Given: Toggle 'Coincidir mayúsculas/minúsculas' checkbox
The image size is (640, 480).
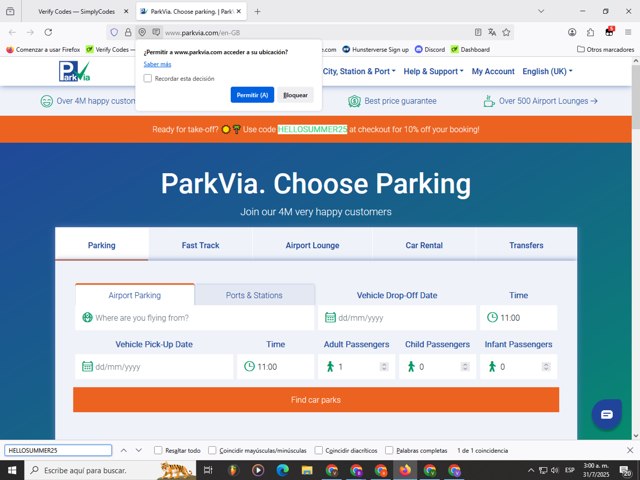Looking at the screenshot, I should pos(212,450).
